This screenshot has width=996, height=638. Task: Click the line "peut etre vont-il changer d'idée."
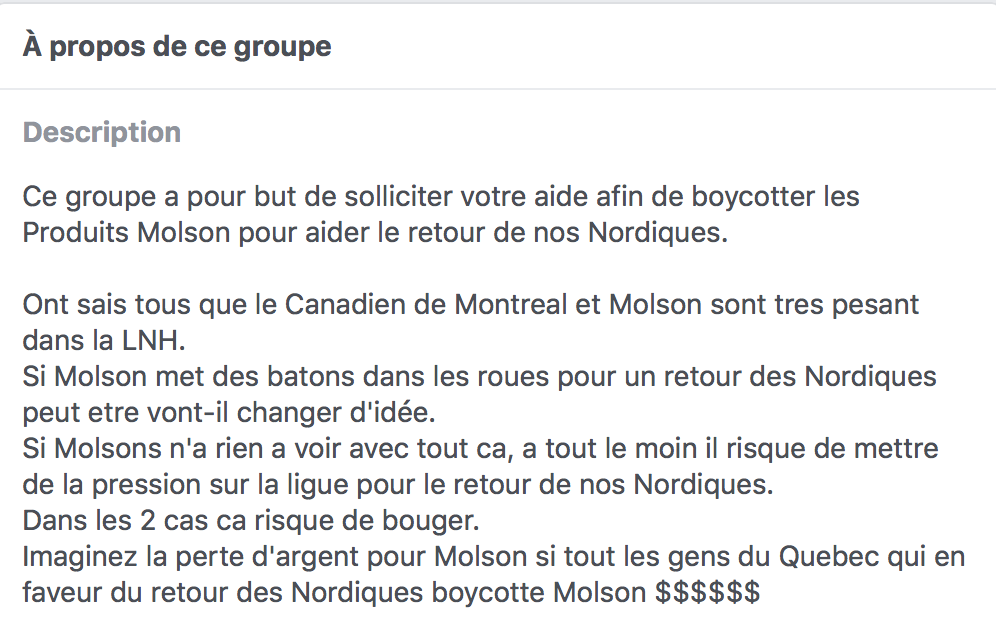tap(229, 413)
